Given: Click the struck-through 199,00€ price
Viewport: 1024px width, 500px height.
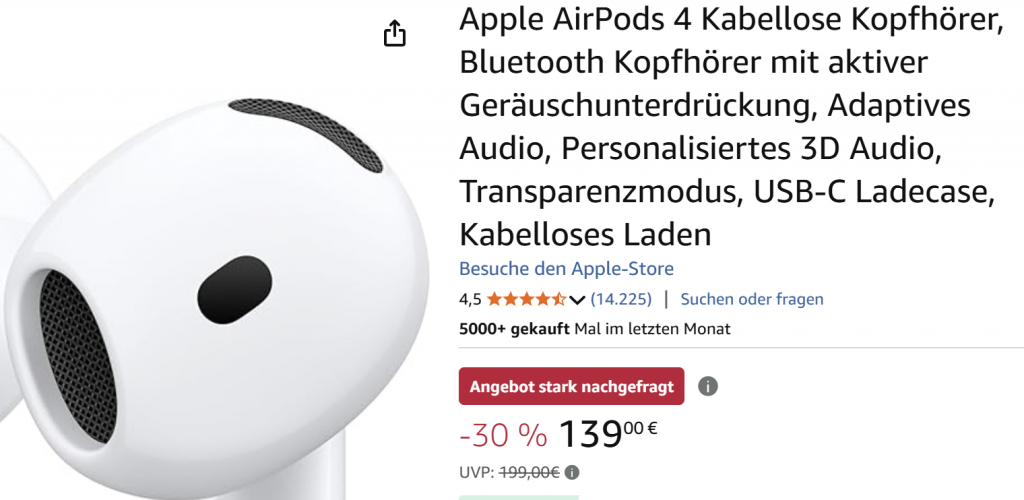Looking at the screenshot, I should pos(529,473).
